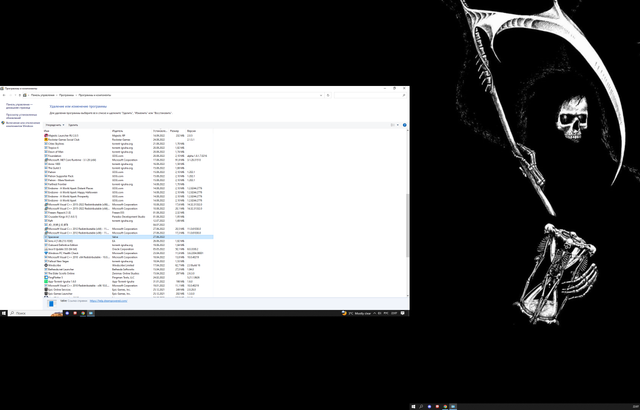Image resolution: width=640 pixels, height=410 pixels.
Task: Sort by the Installed On column header
Action: pyautogui.click(x=160, y=131)
